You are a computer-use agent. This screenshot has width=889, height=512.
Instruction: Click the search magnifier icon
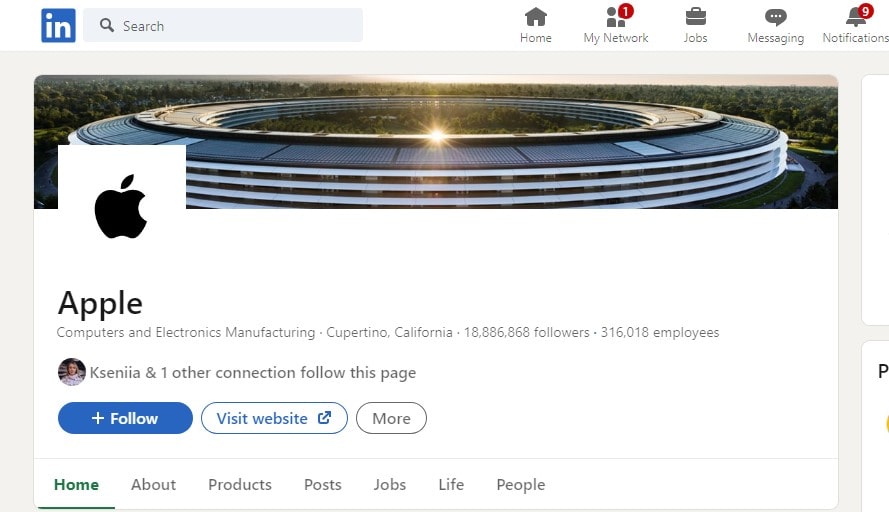coord(107,25)
